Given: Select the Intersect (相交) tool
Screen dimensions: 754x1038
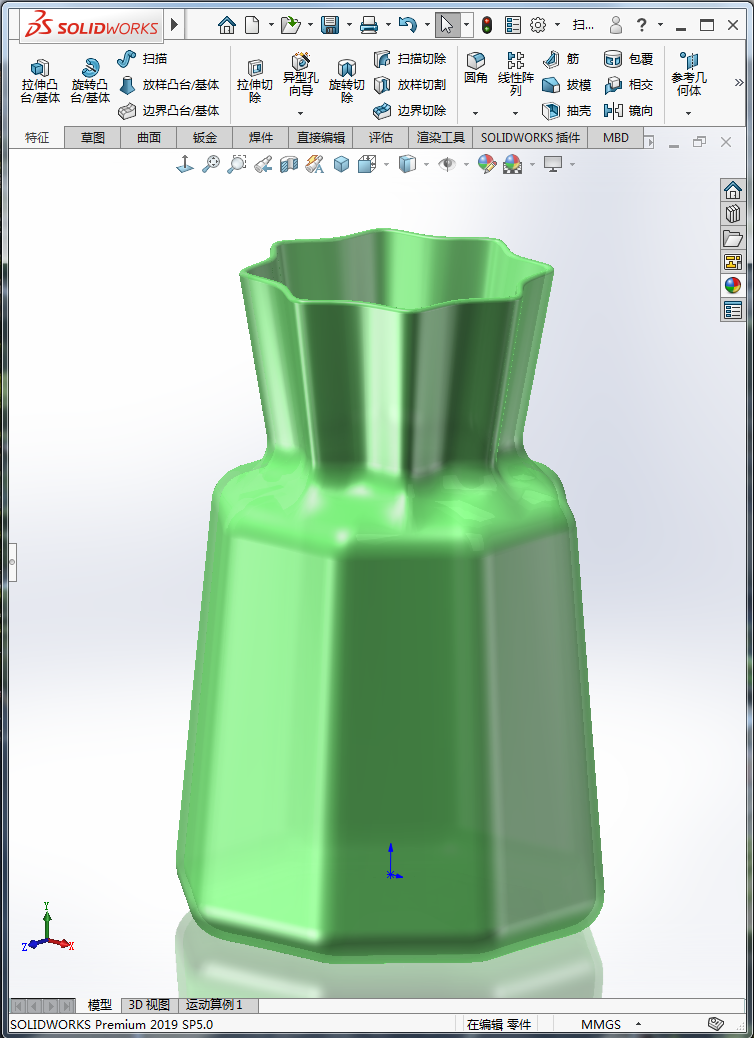Looking at the screenshot, I should pos(628,85).
